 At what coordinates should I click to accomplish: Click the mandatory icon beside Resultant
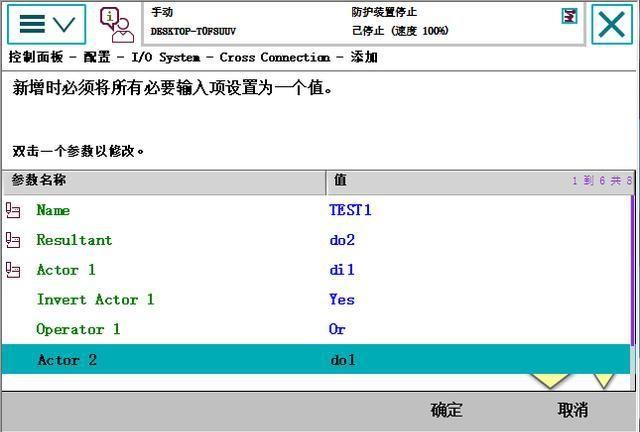coord(13,240)
